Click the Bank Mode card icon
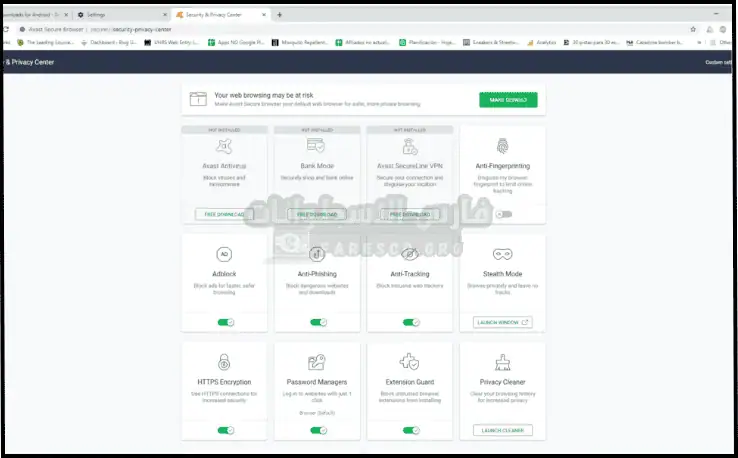Image resolution: width=738 pixels, height=458 pixels. click(x=318, y=146)
